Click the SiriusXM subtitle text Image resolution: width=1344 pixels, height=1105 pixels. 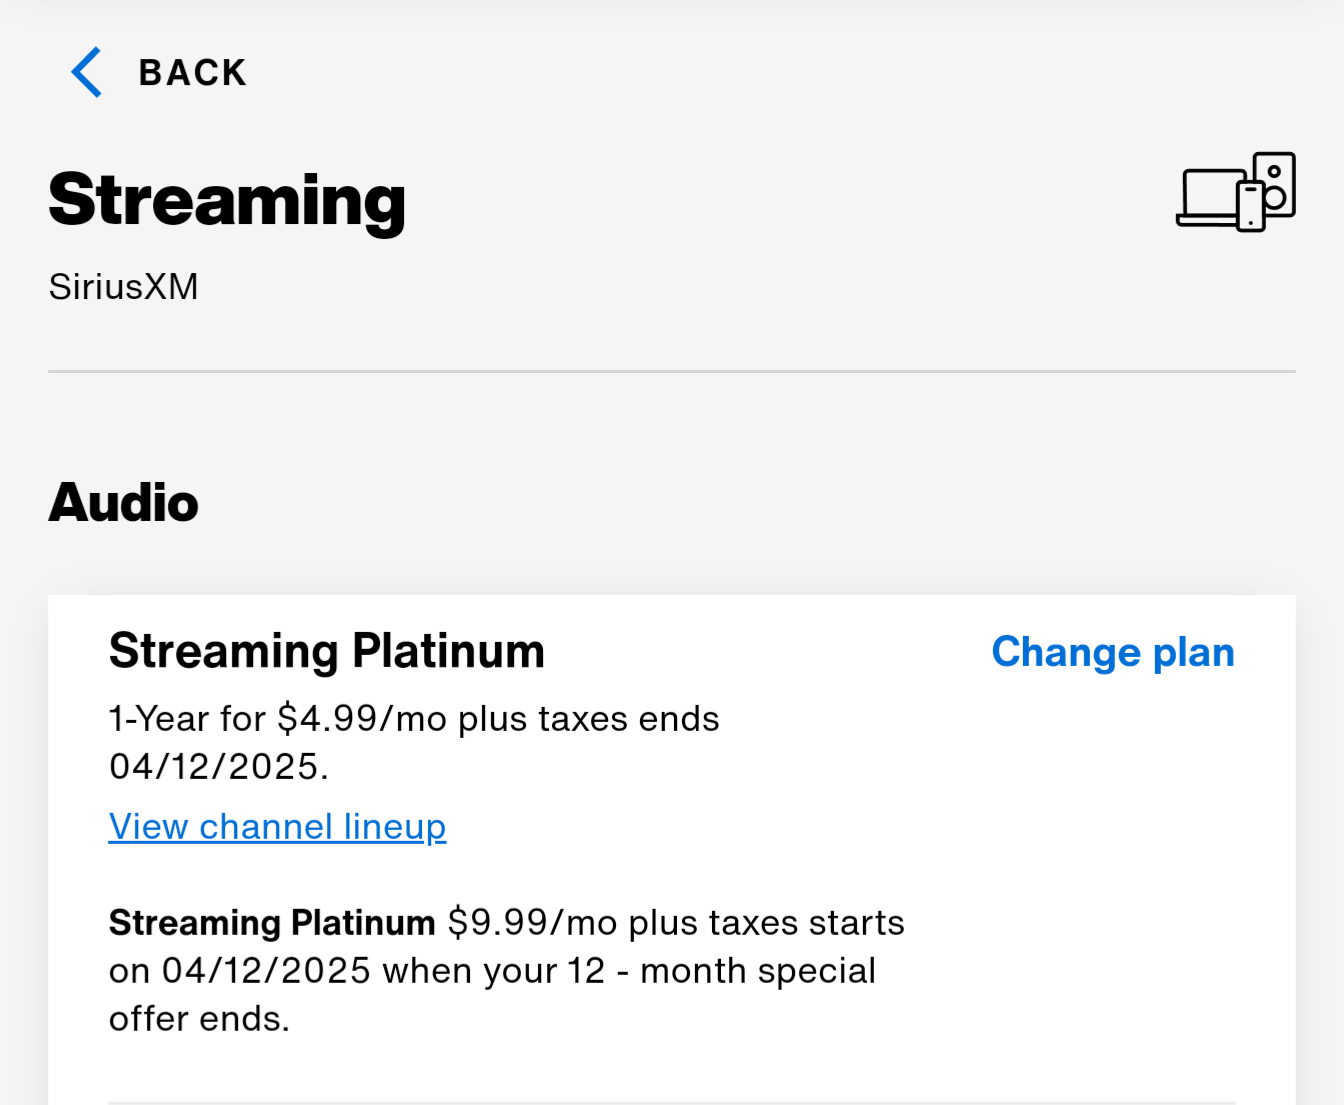pyautogui.click(x=124, y=287)
